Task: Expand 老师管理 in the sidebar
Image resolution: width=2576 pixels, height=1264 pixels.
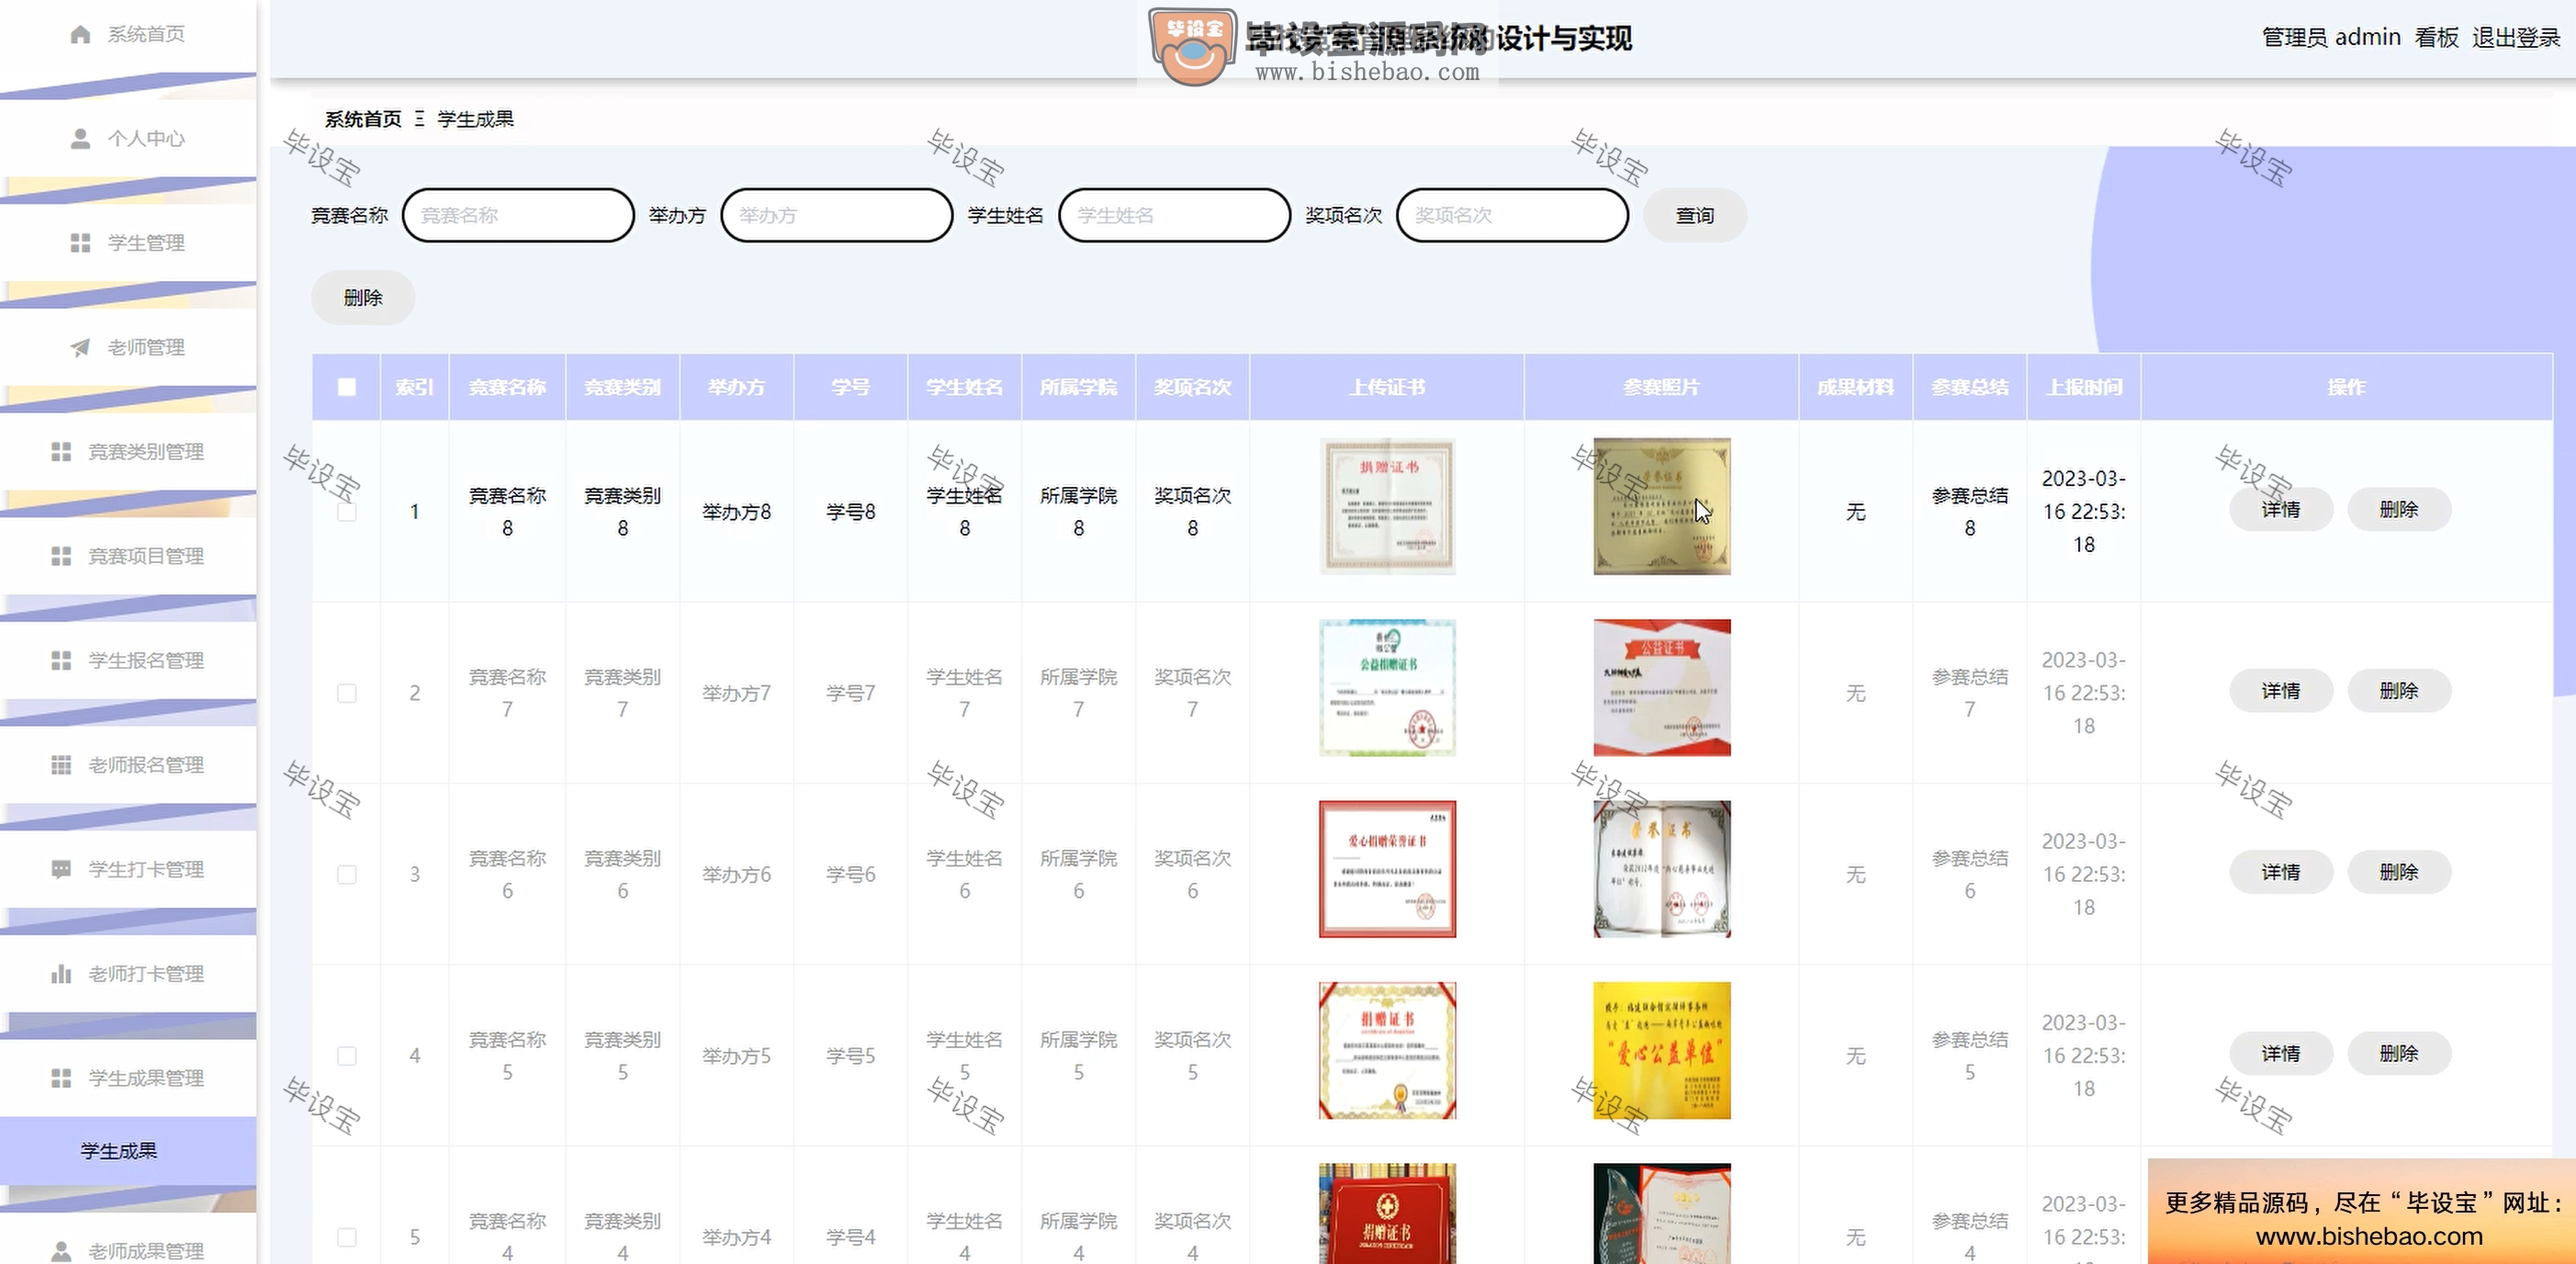Action: (x=128, y=347)
